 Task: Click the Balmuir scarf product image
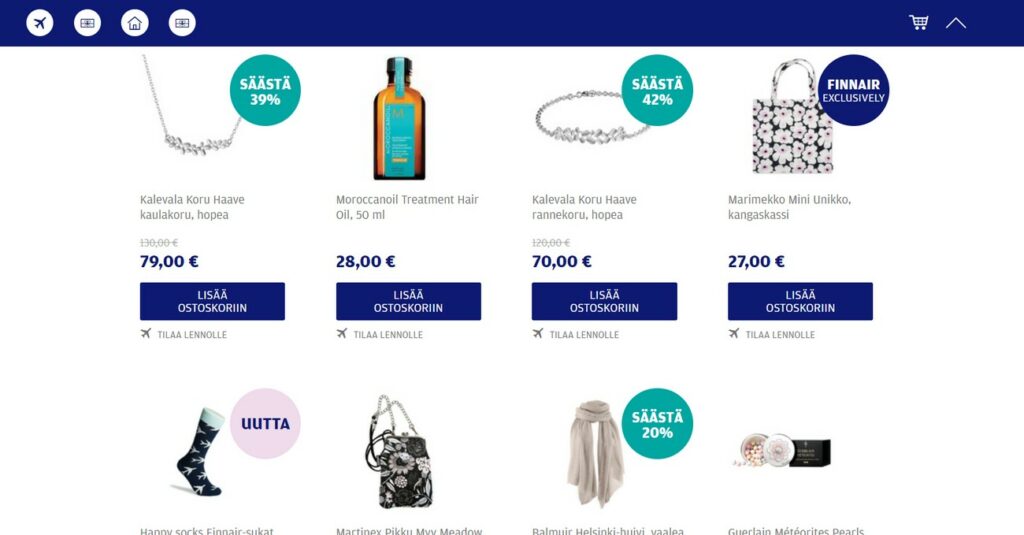596,453
